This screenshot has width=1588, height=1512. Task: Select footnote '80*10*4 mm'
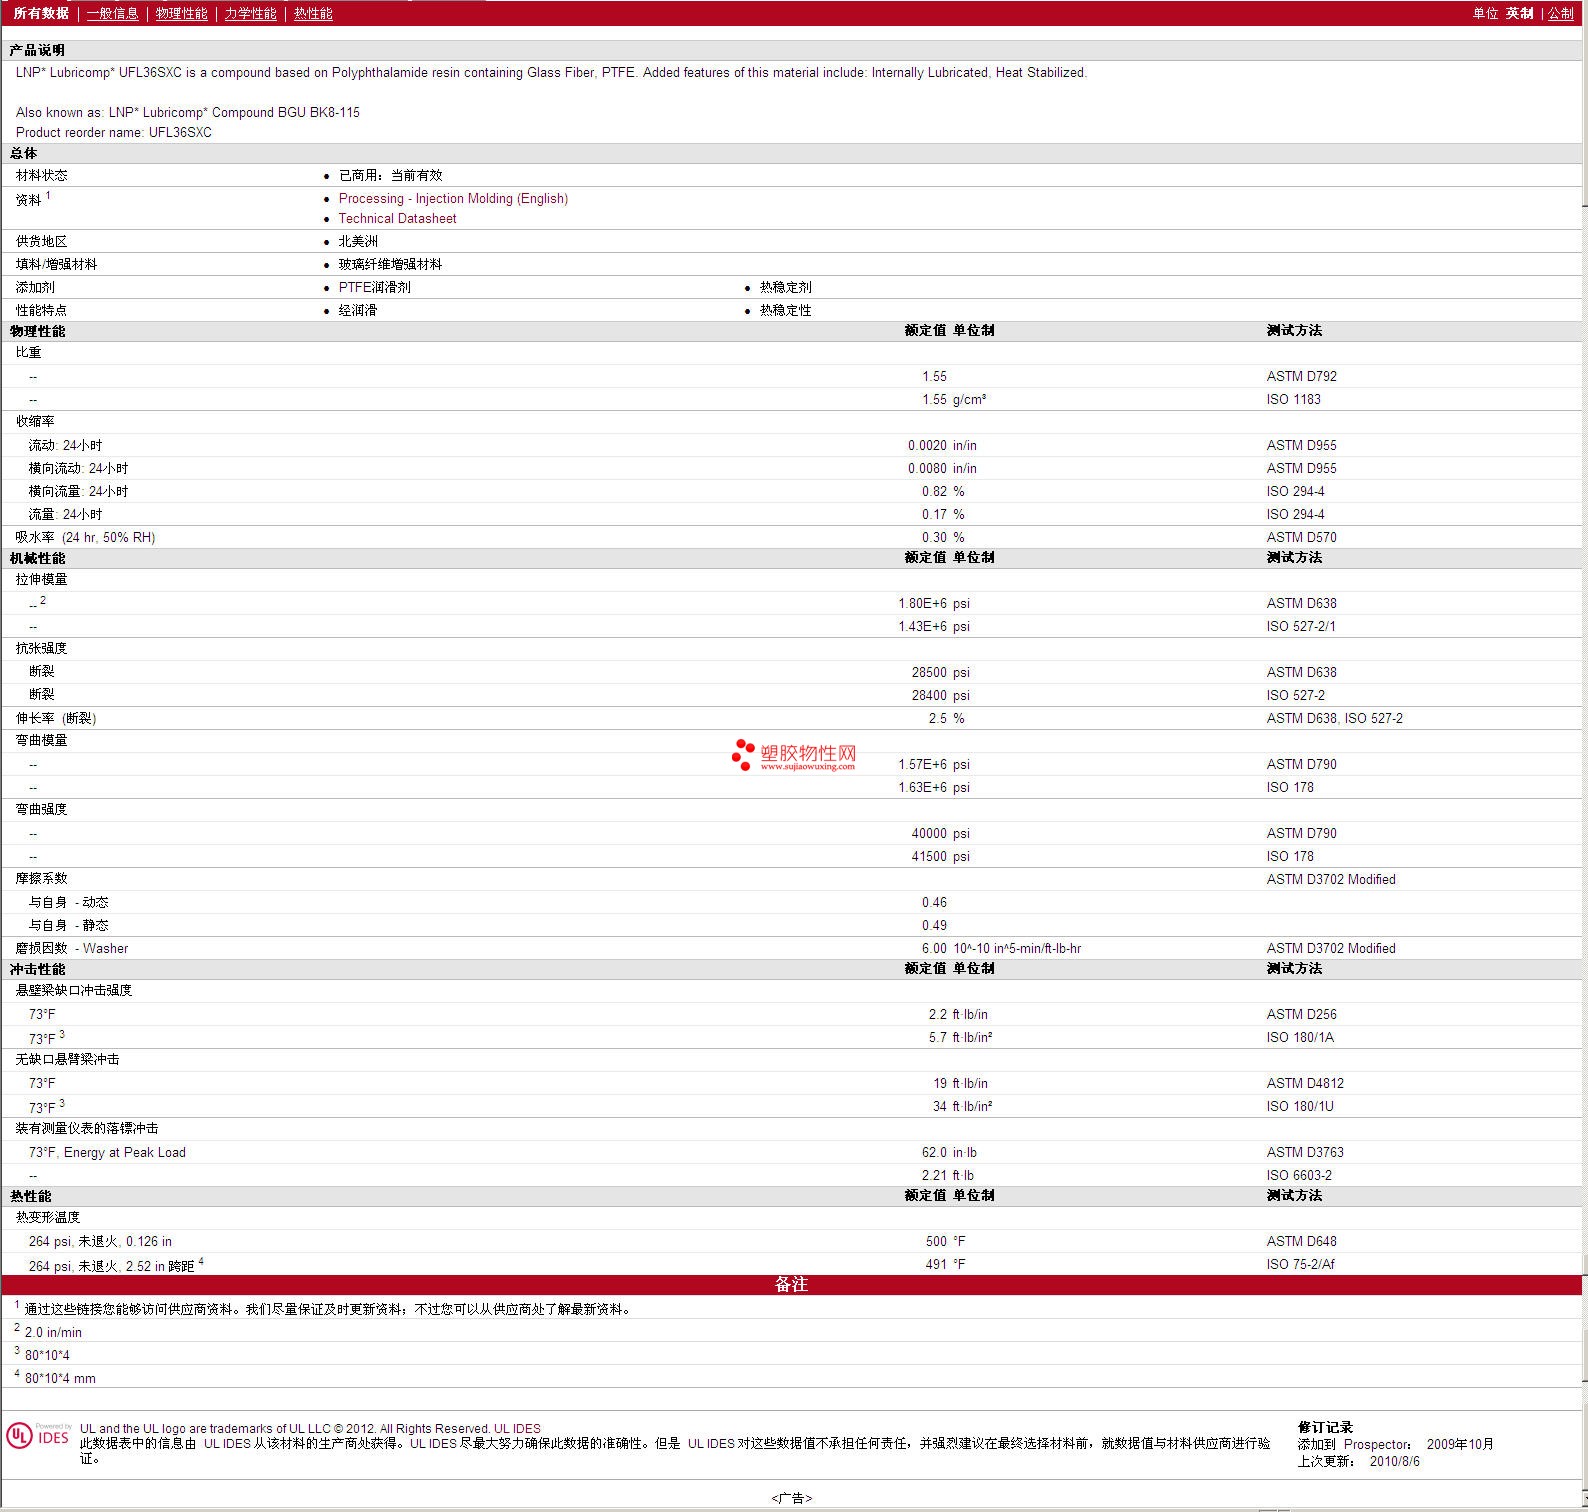click(x=60, y=1378)
